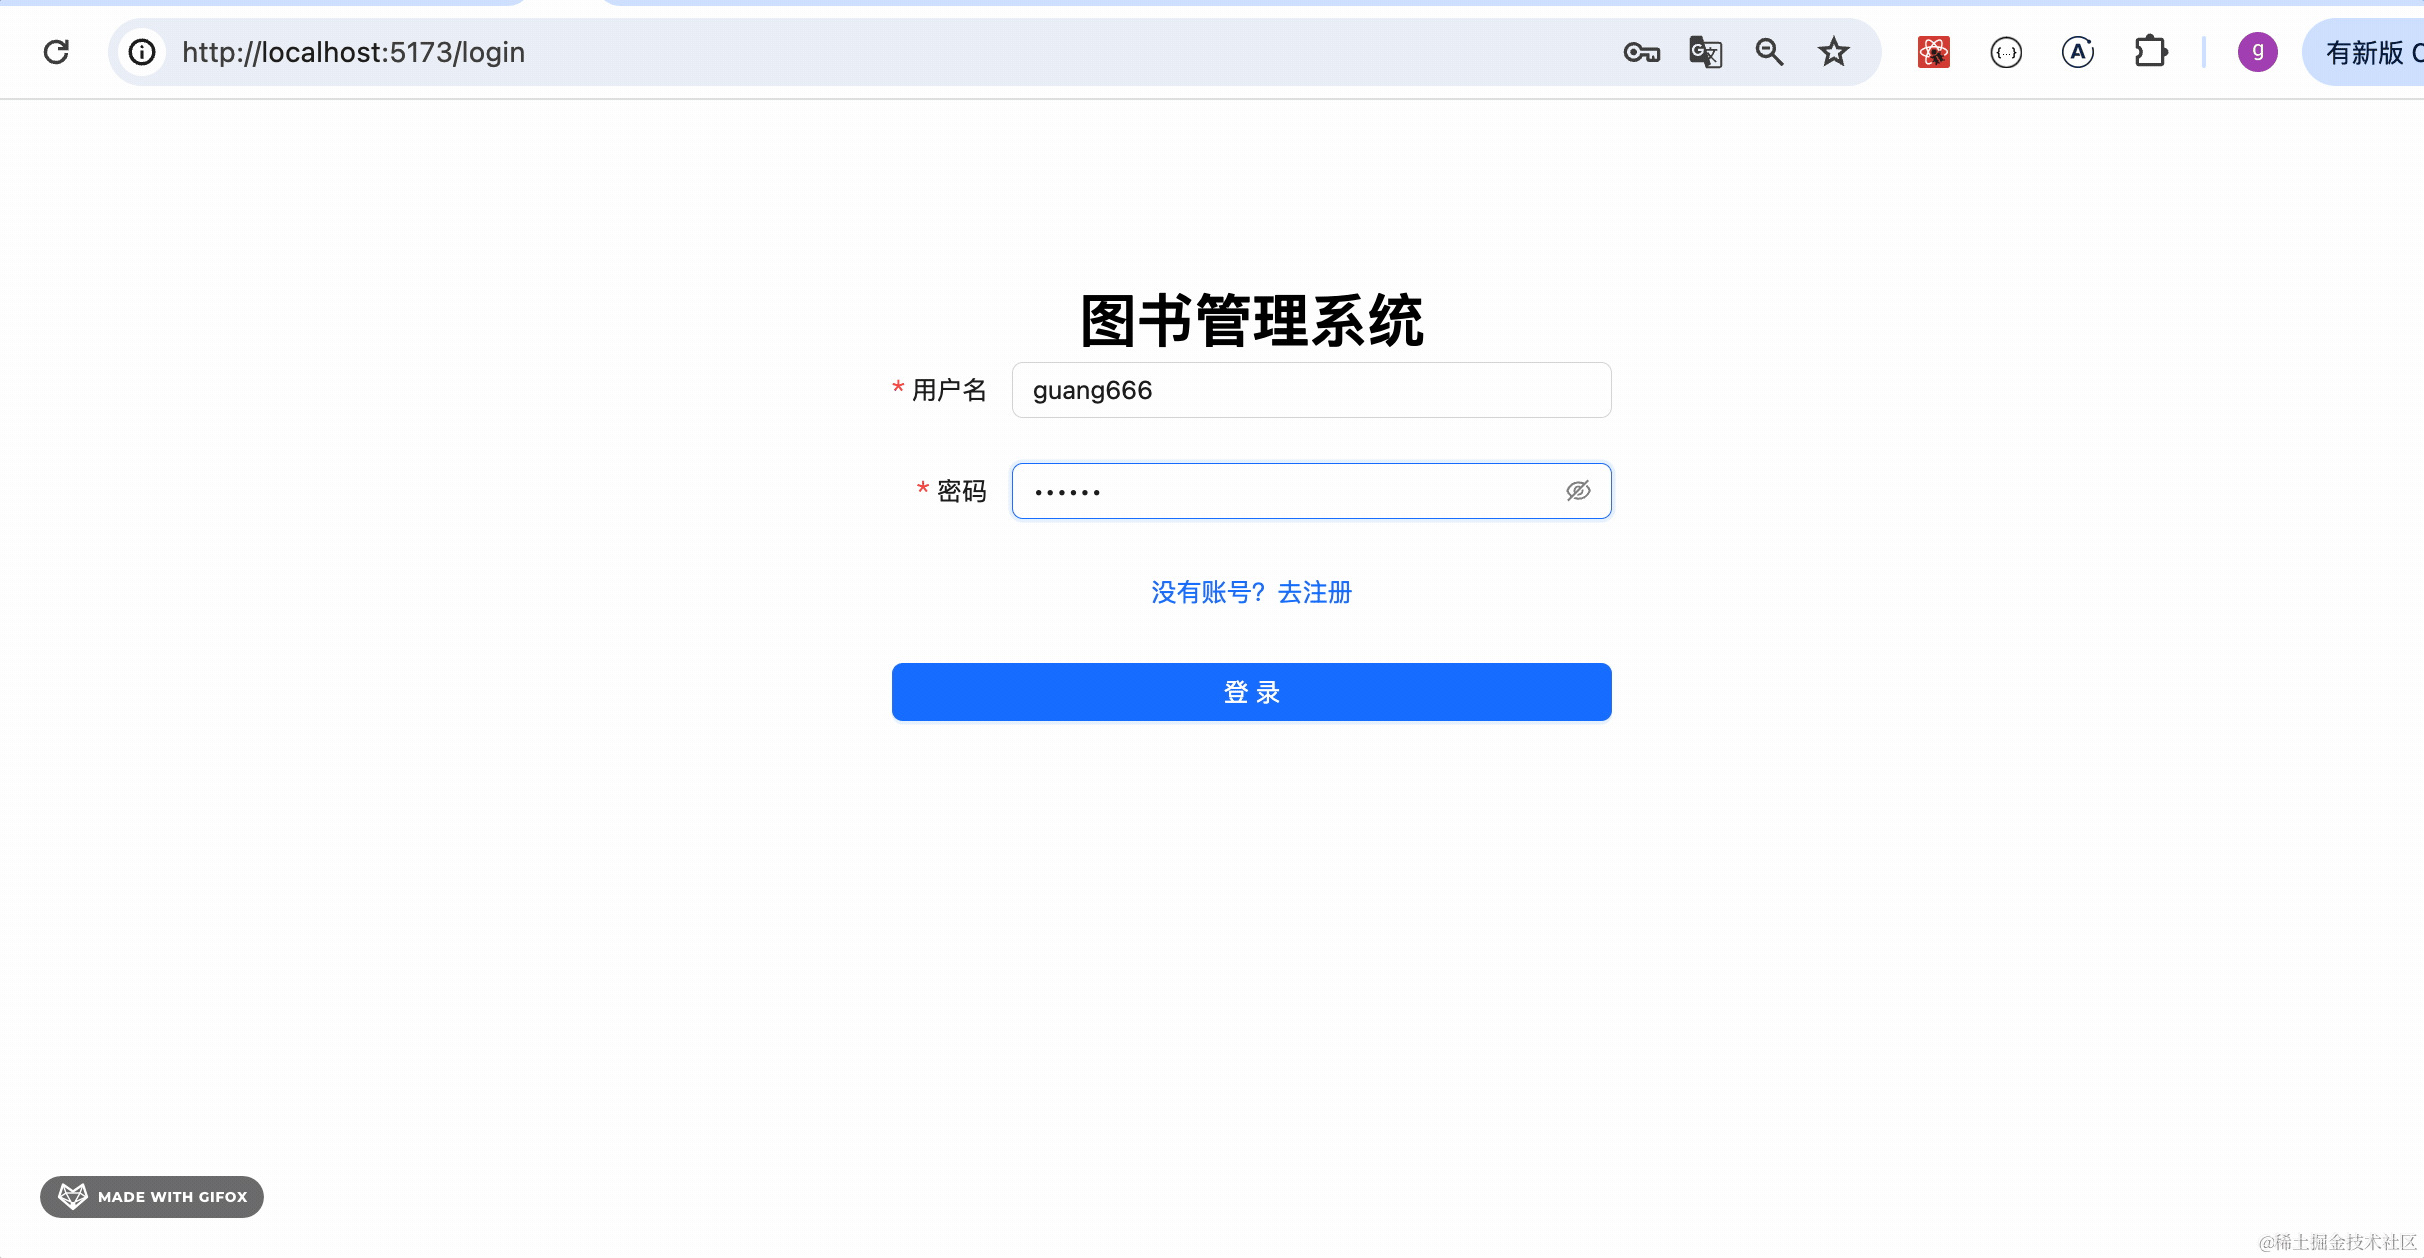Click the address bar URL text

coord(353,52)
